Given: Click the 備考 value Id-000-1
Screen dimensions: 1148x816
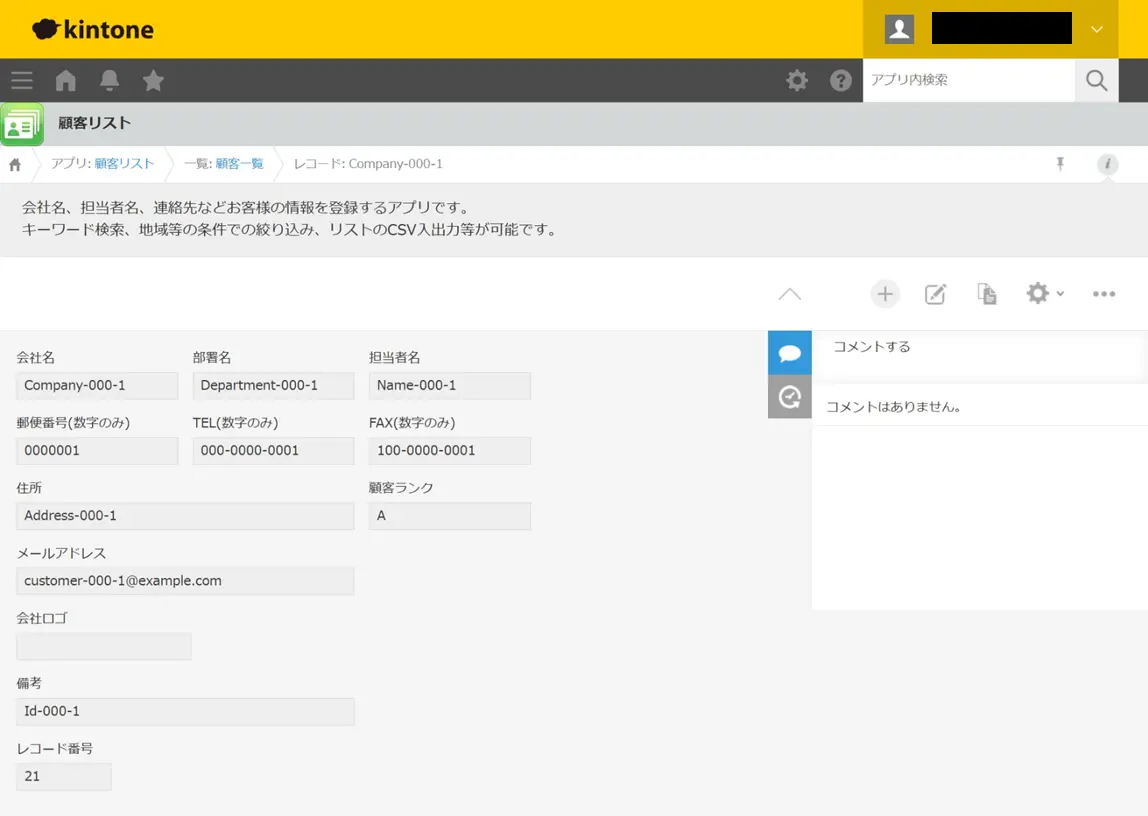Looking at the screenshot, I should point(185,711).
